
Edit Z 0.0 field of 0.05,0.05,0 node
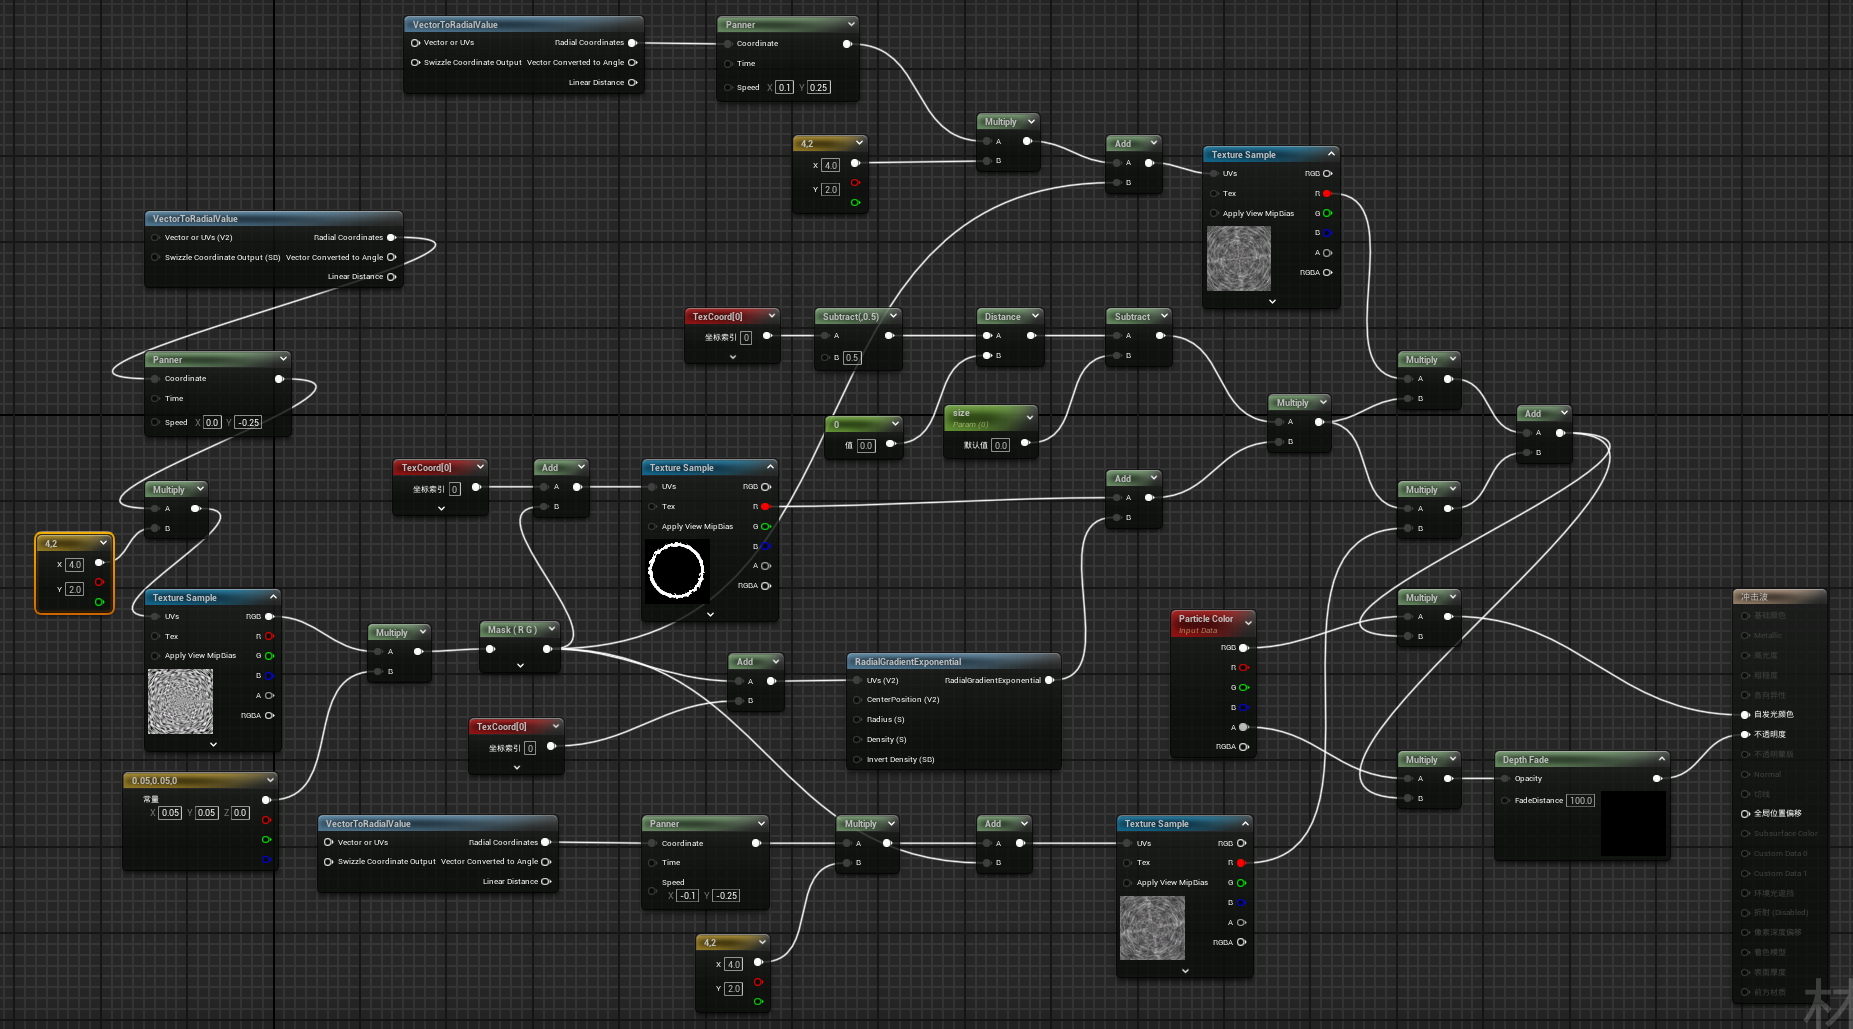[240, 813]
